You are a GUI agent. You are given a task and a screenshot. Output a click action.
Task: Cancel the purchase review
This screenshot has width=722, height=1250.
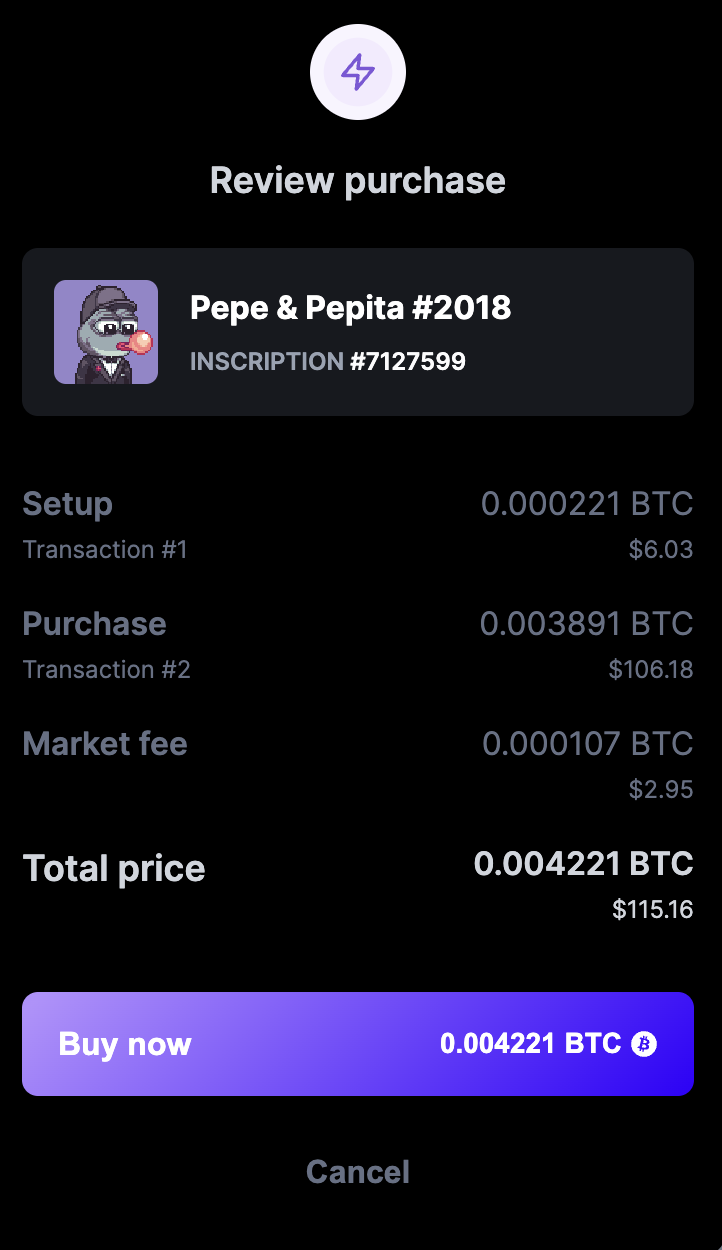coord(358,1171)
